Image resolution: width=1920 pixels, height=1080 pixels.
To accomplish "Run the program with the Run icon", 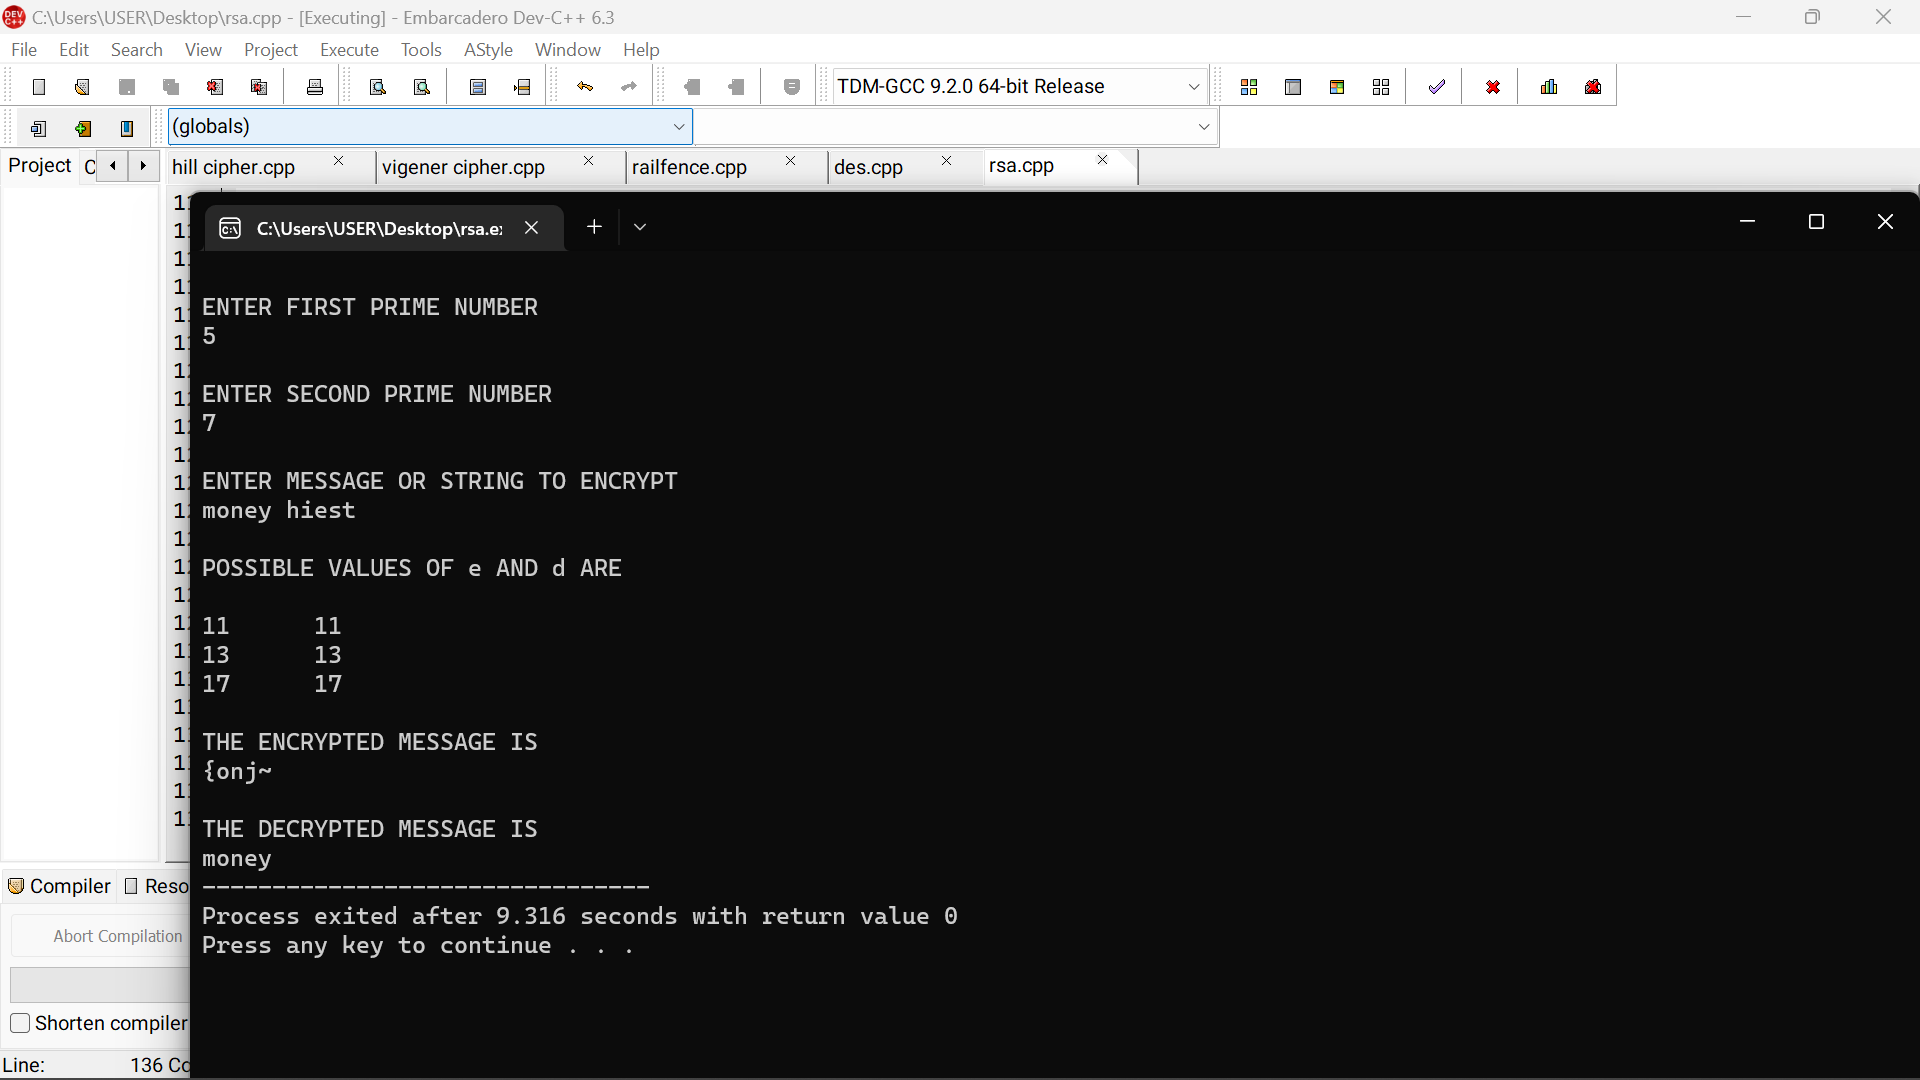I will (x=1293, y=86).
